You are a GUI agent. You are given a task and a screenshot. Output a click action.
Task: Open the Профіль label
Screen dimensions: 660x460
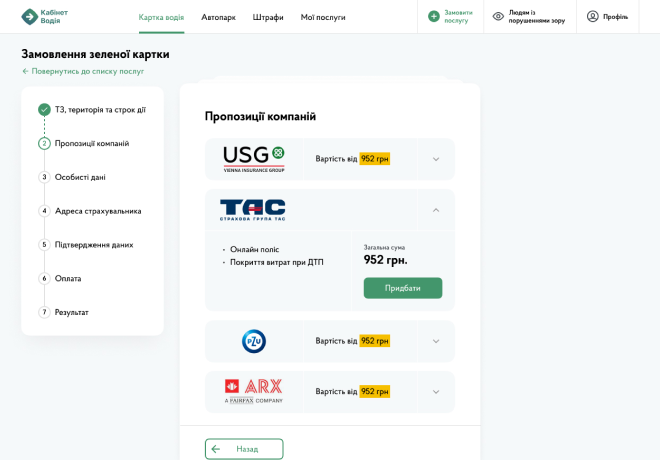click(x=615, y=17)
